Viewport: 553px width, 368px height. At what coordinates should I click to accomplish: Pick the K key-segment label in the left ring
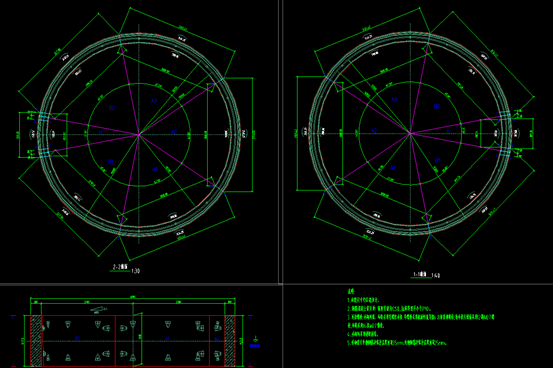tap(101, 133)
